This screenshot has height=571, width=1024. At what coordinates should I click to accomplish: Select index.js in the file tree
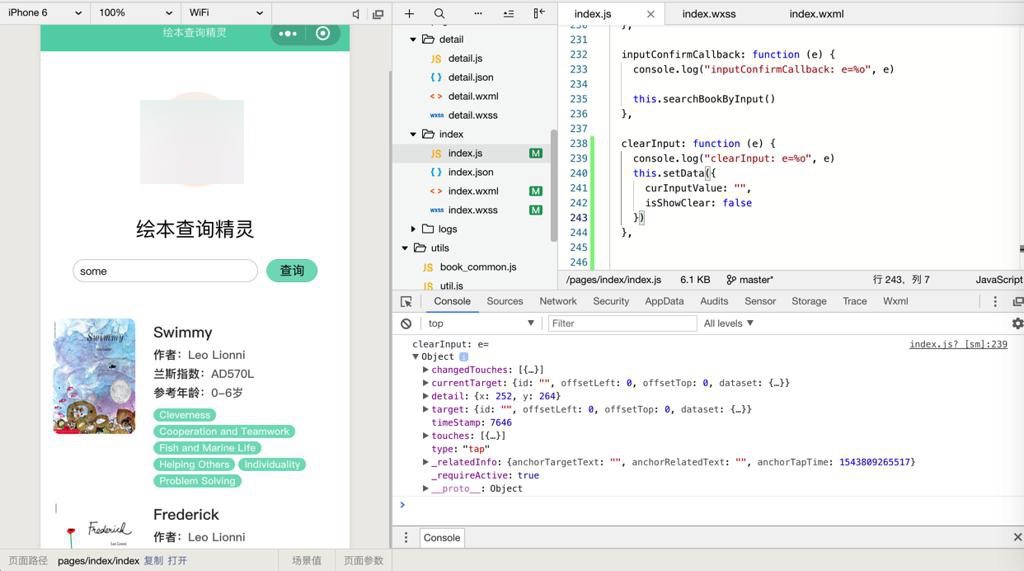(x=465, y=153)
